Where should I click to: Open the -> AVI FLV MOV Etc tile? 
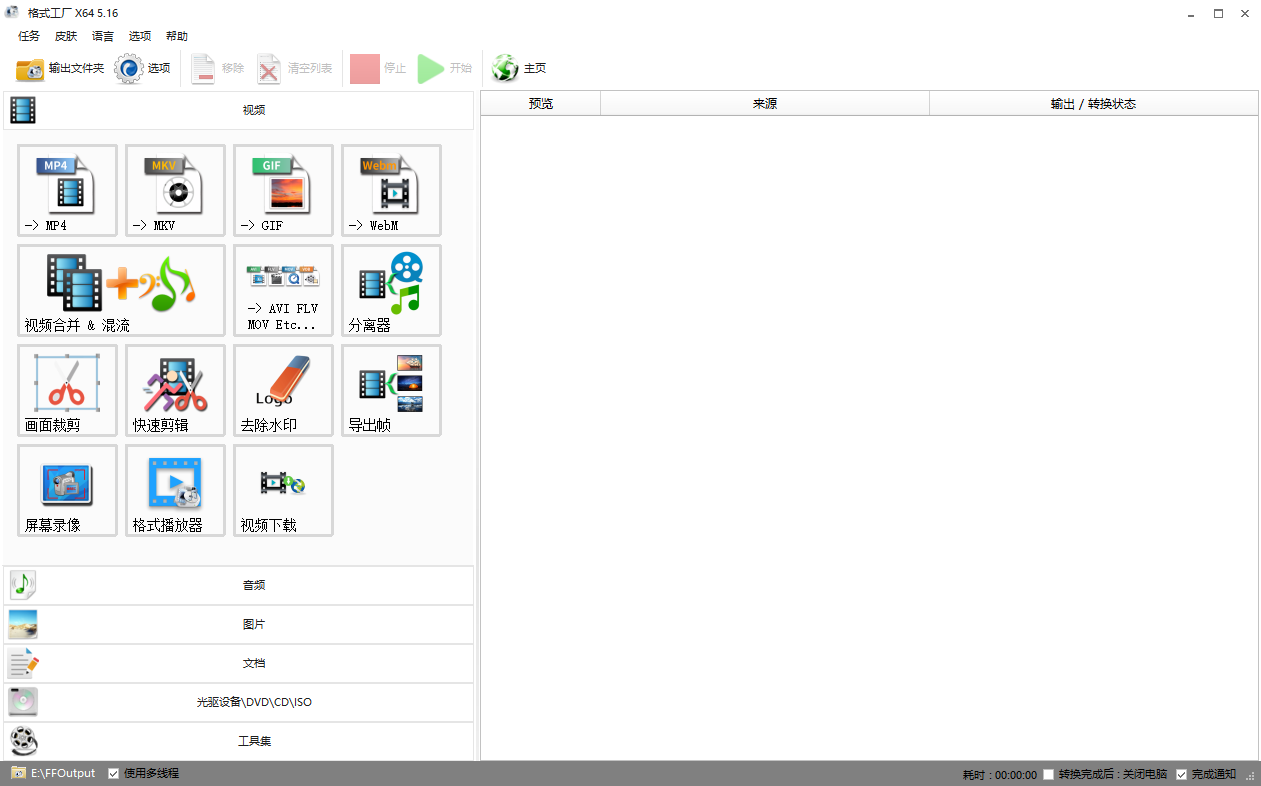click(x=283, y=290)
